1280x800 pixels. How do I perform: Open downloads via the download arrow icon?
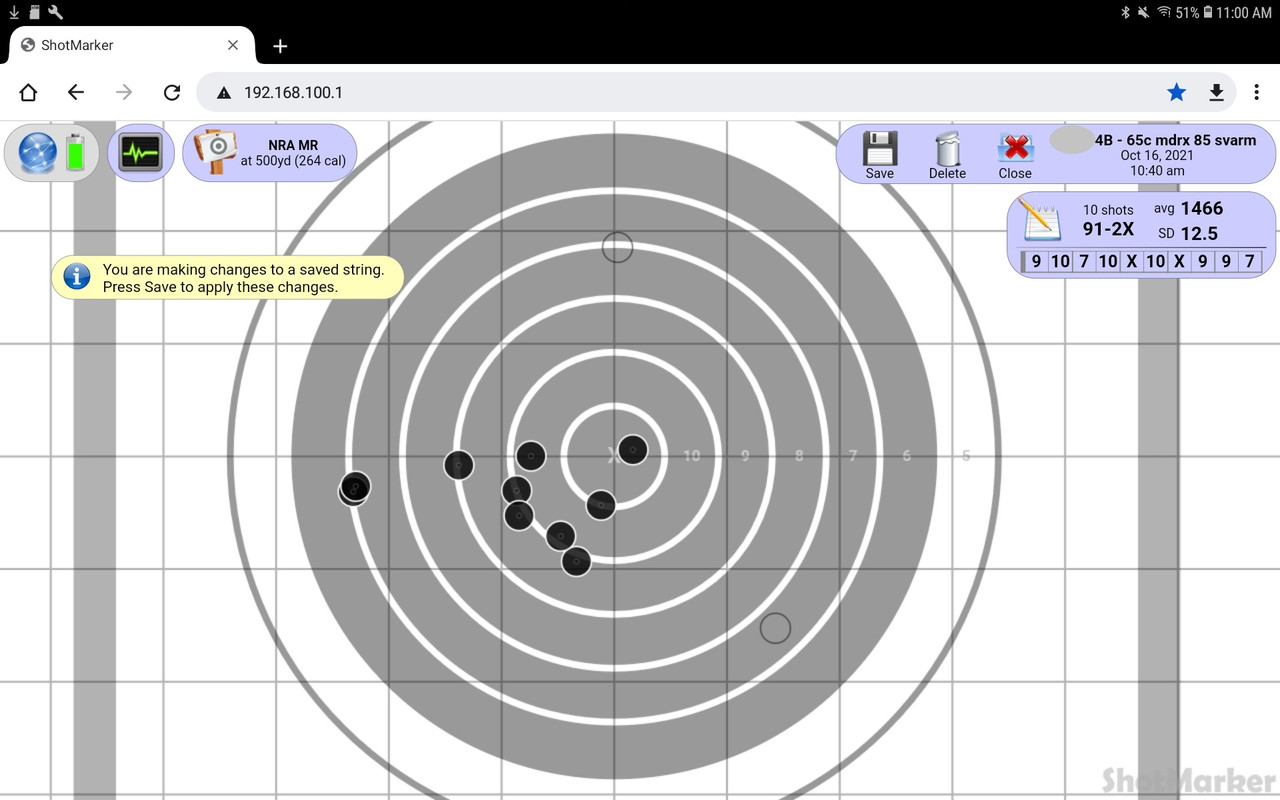(x=1216, y=92)
